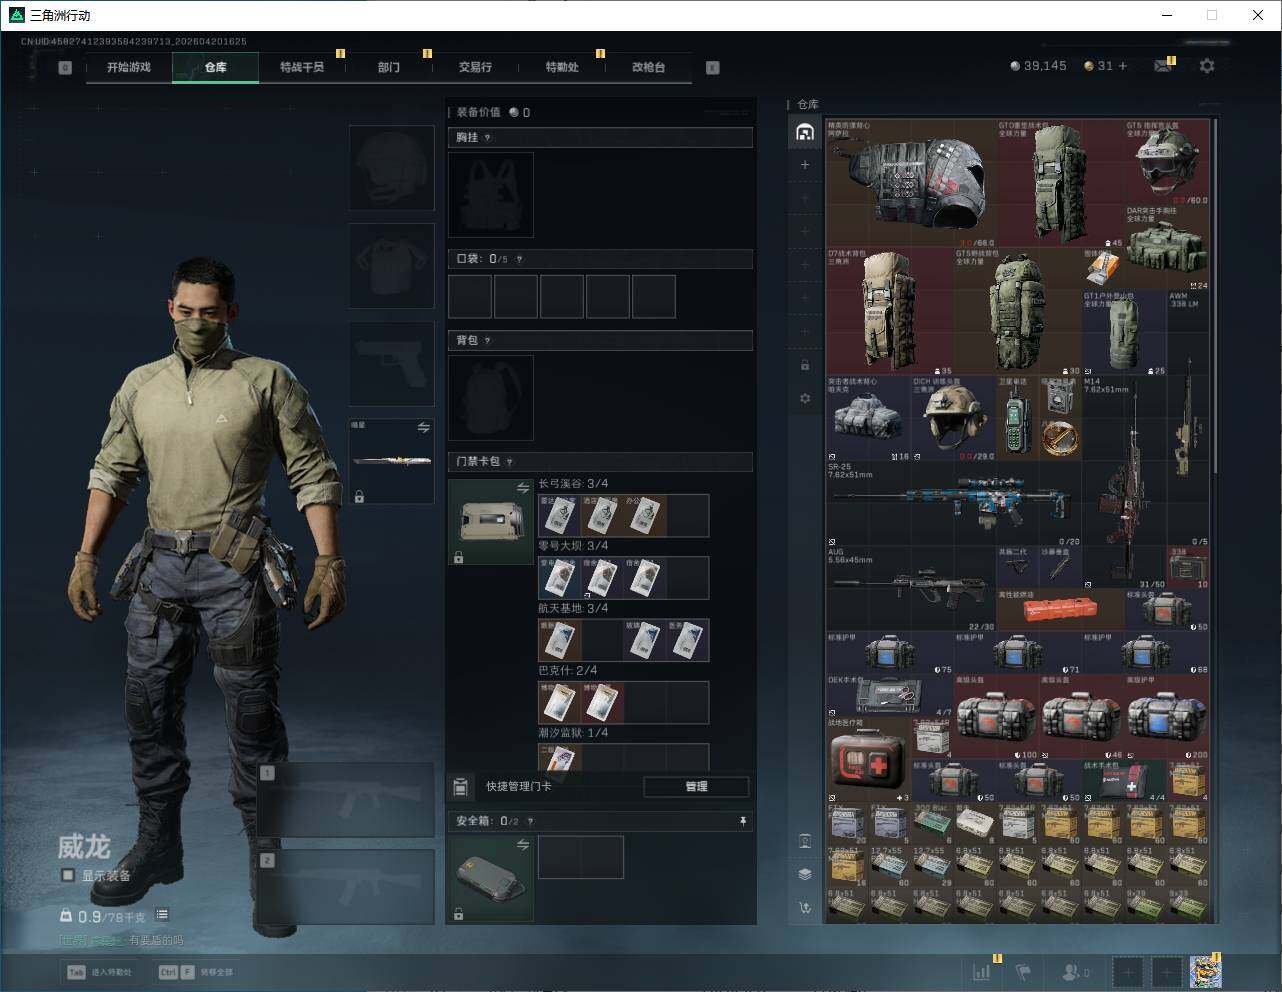Click the plus next to currency 31

pyautogui.click(x=1123, y=66)
